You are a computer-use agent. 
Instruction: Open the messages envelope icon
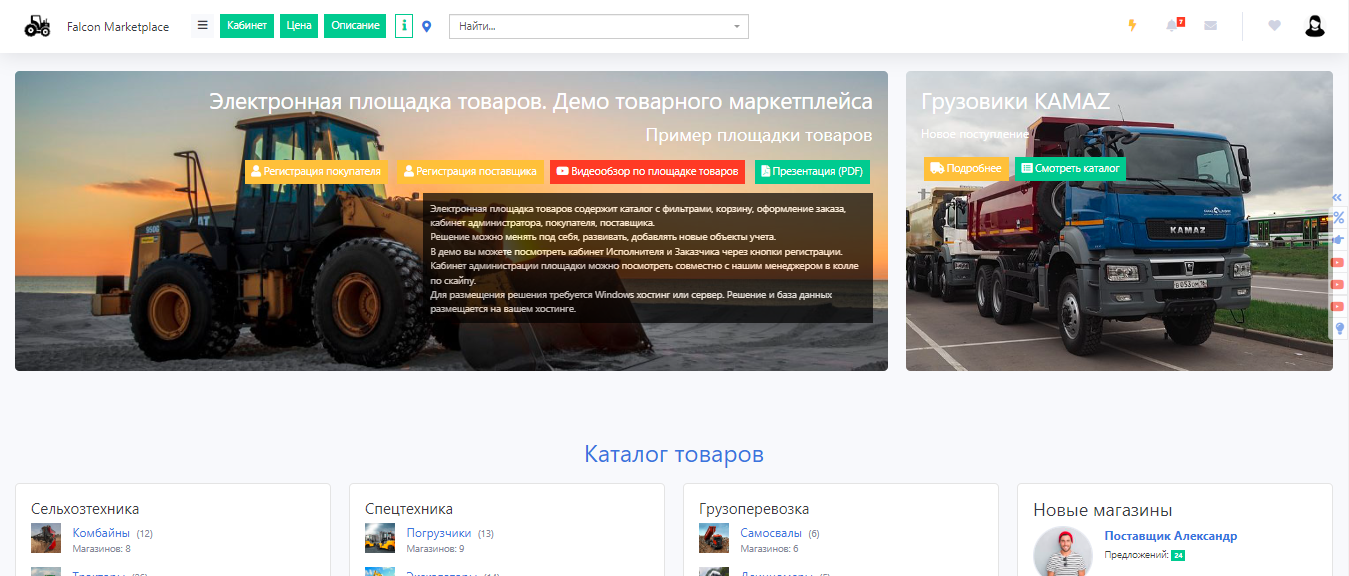point(1211,26)
